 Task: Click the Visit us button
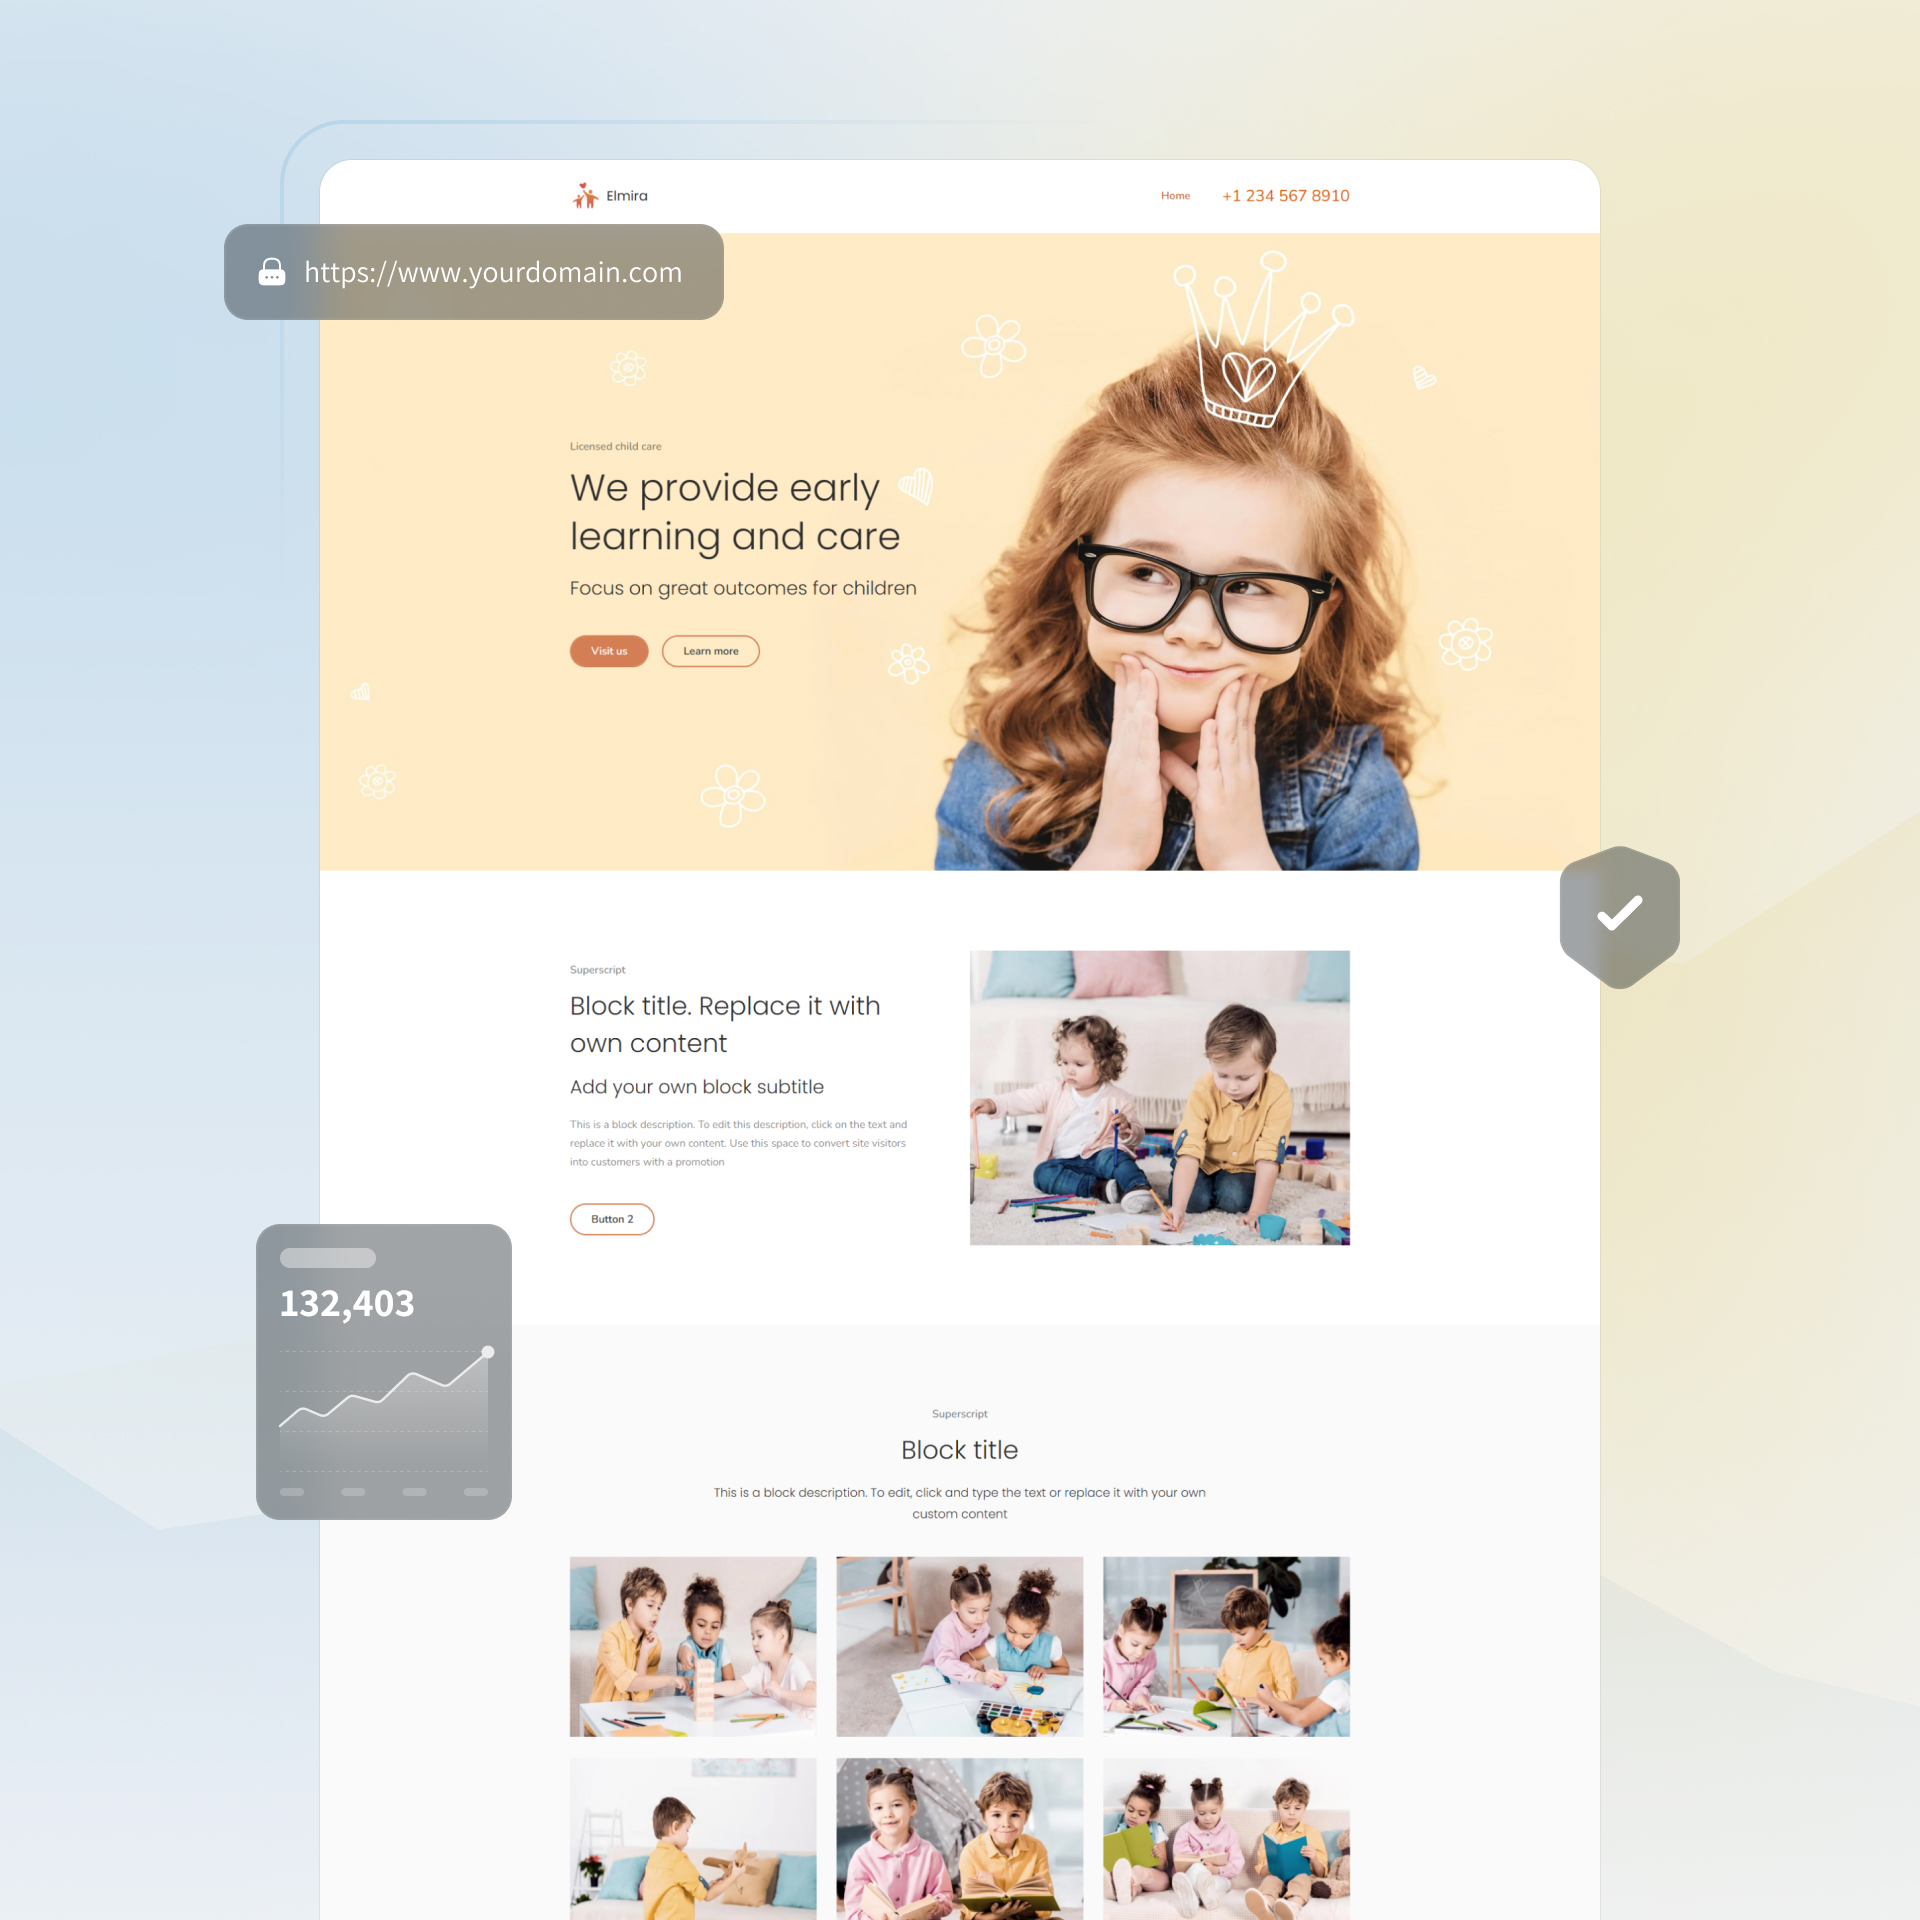coord(610,652)
